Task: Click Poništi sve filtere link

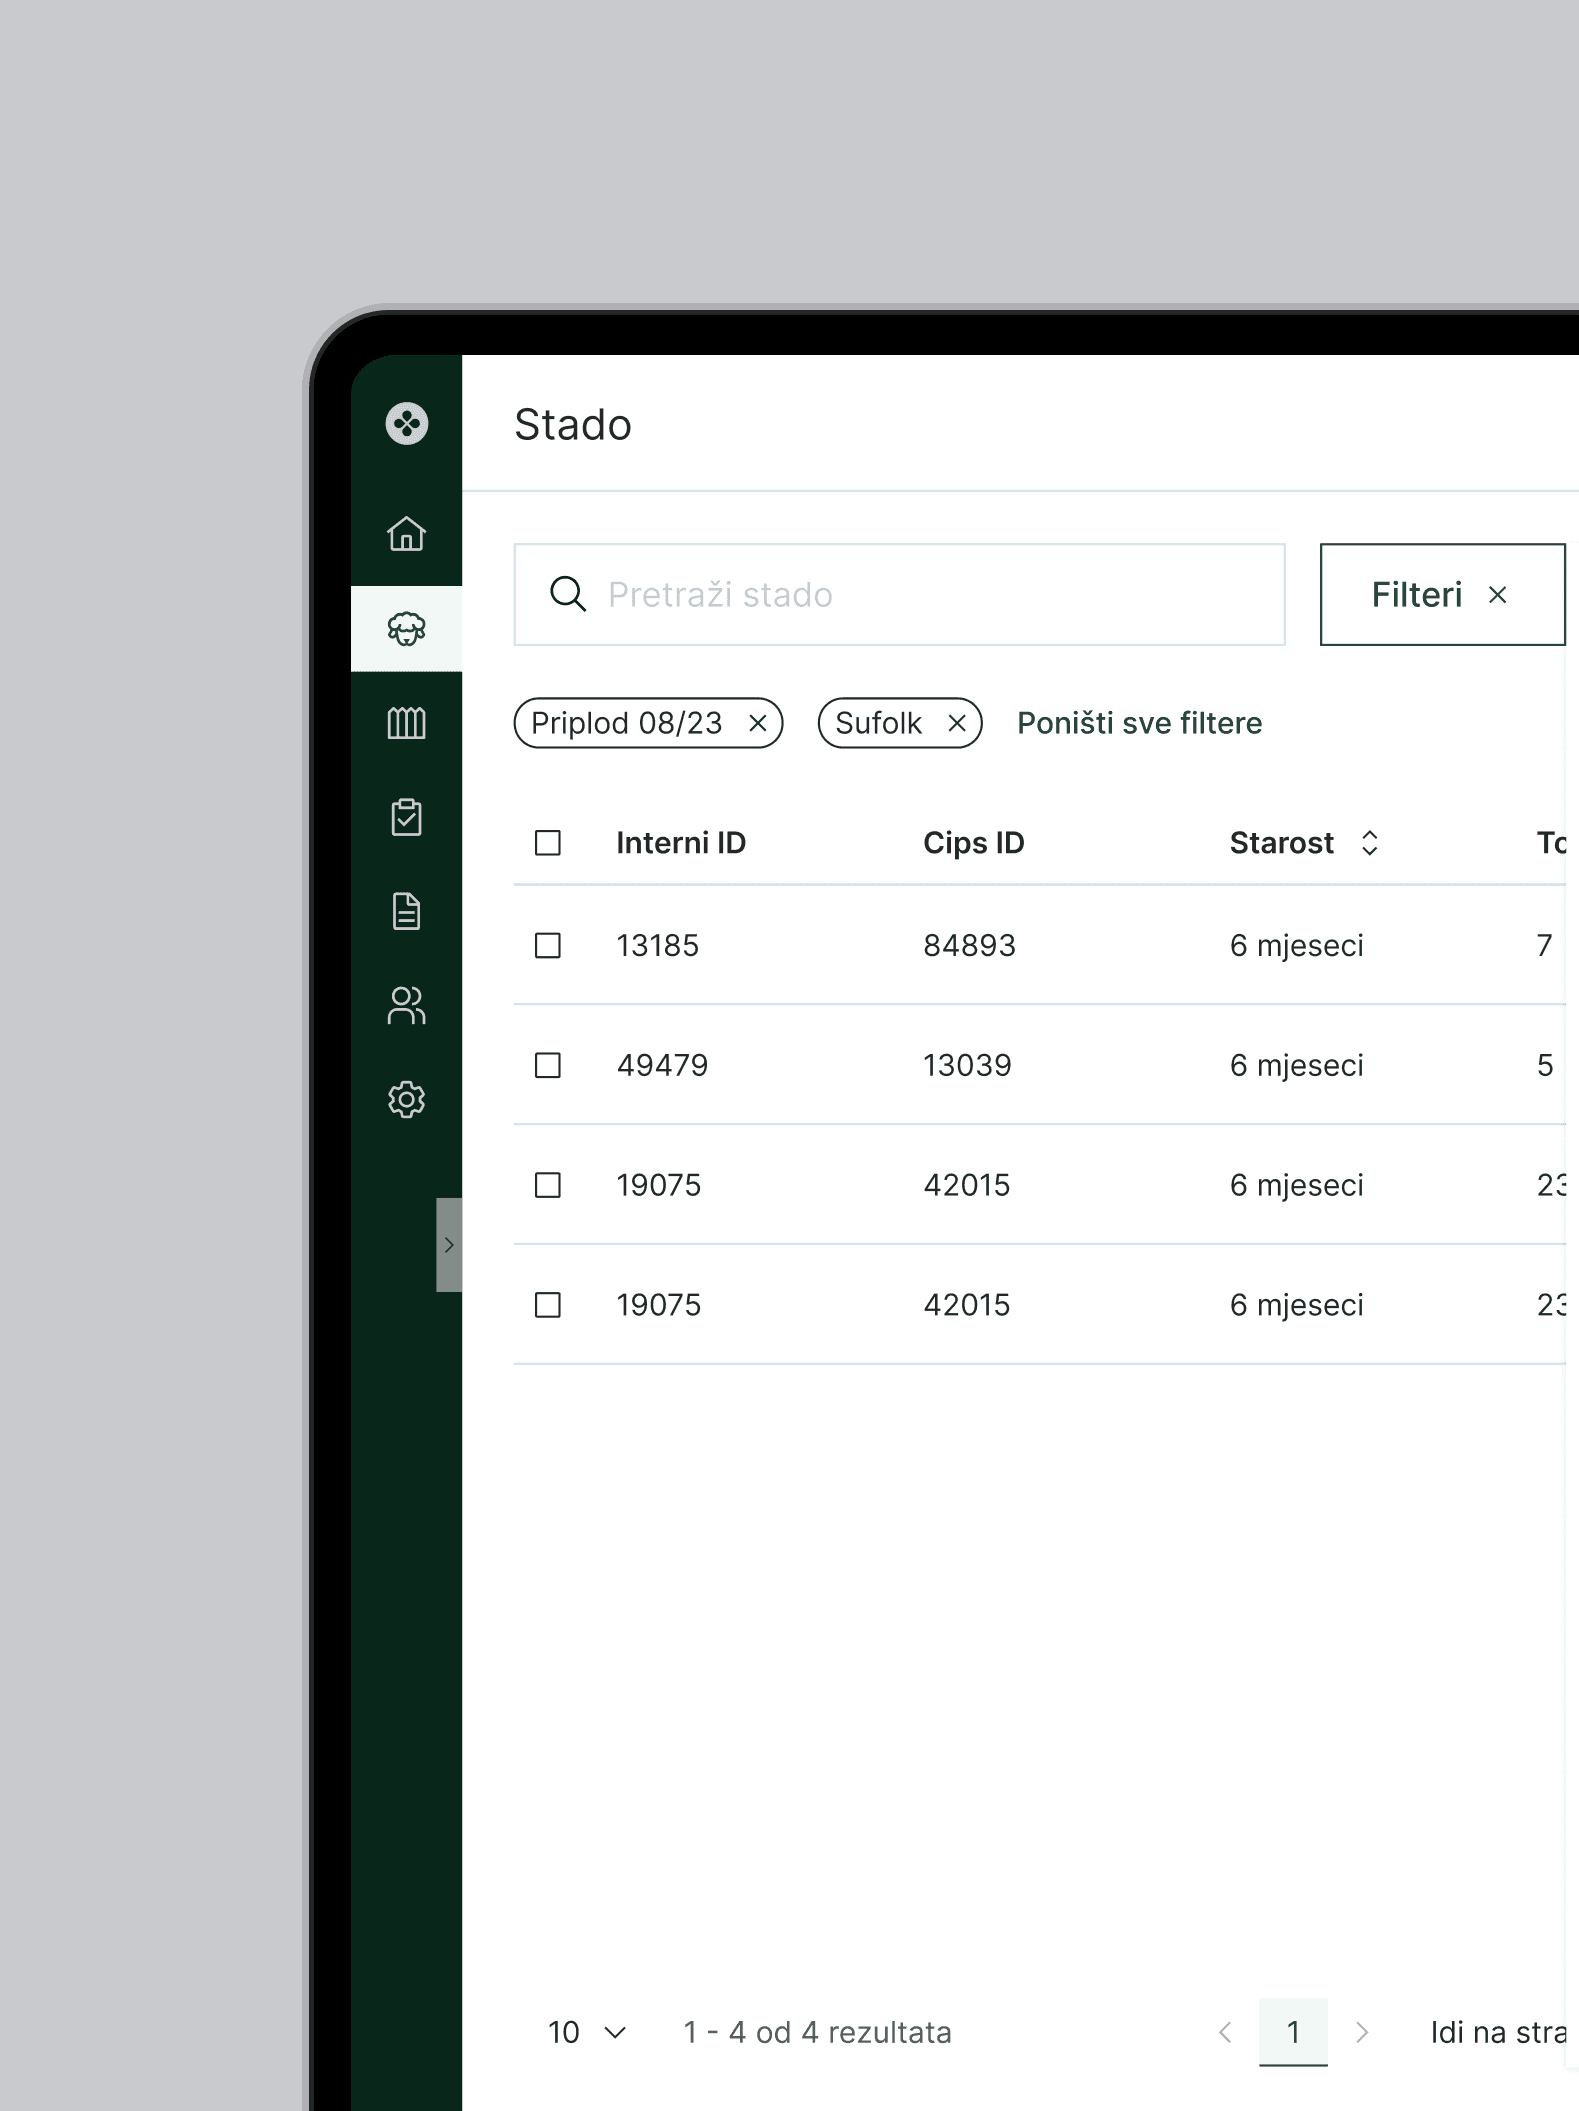Action: pyautogui.click(x=1139, y=723)
